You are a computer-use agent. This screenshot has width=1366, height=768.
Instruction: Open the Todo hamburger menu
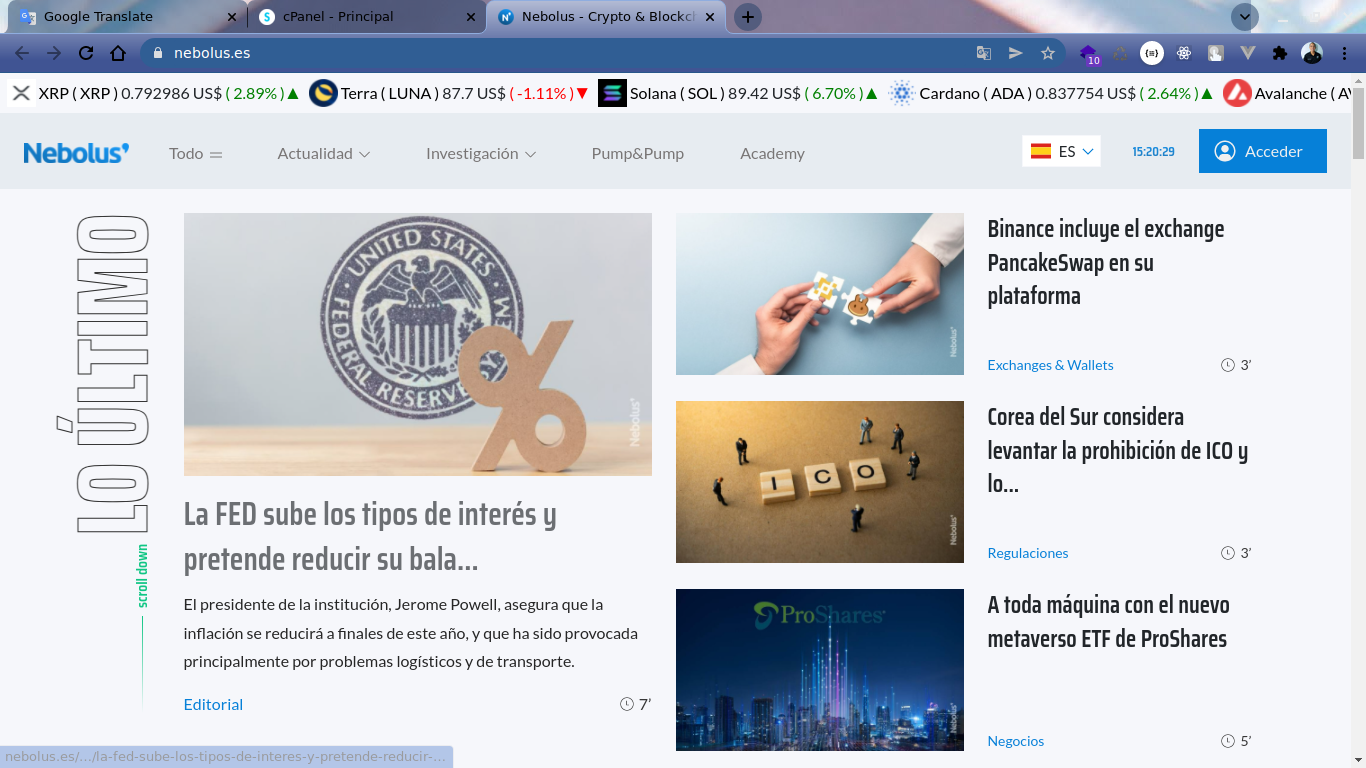click(195, 153)
